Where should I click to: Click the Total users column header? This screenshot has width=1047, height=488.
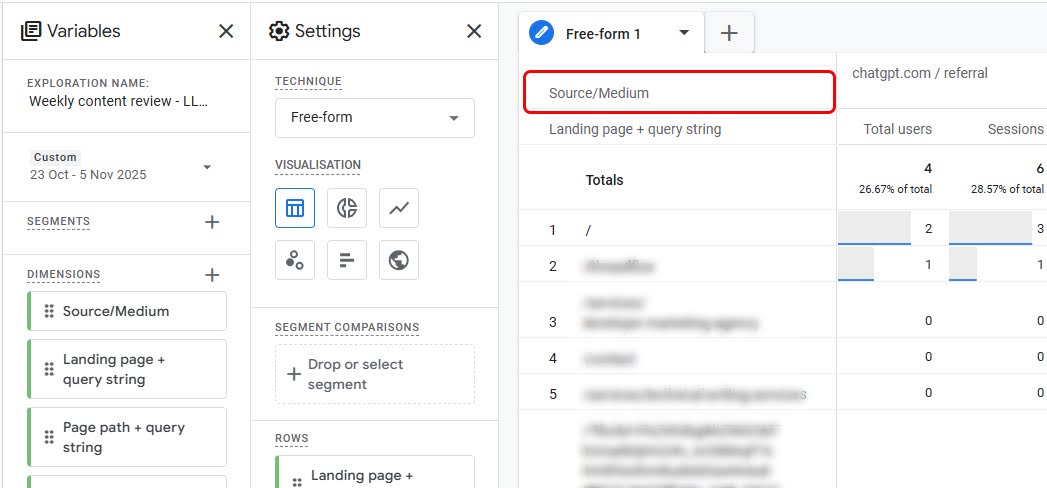(x=897, y=129)
